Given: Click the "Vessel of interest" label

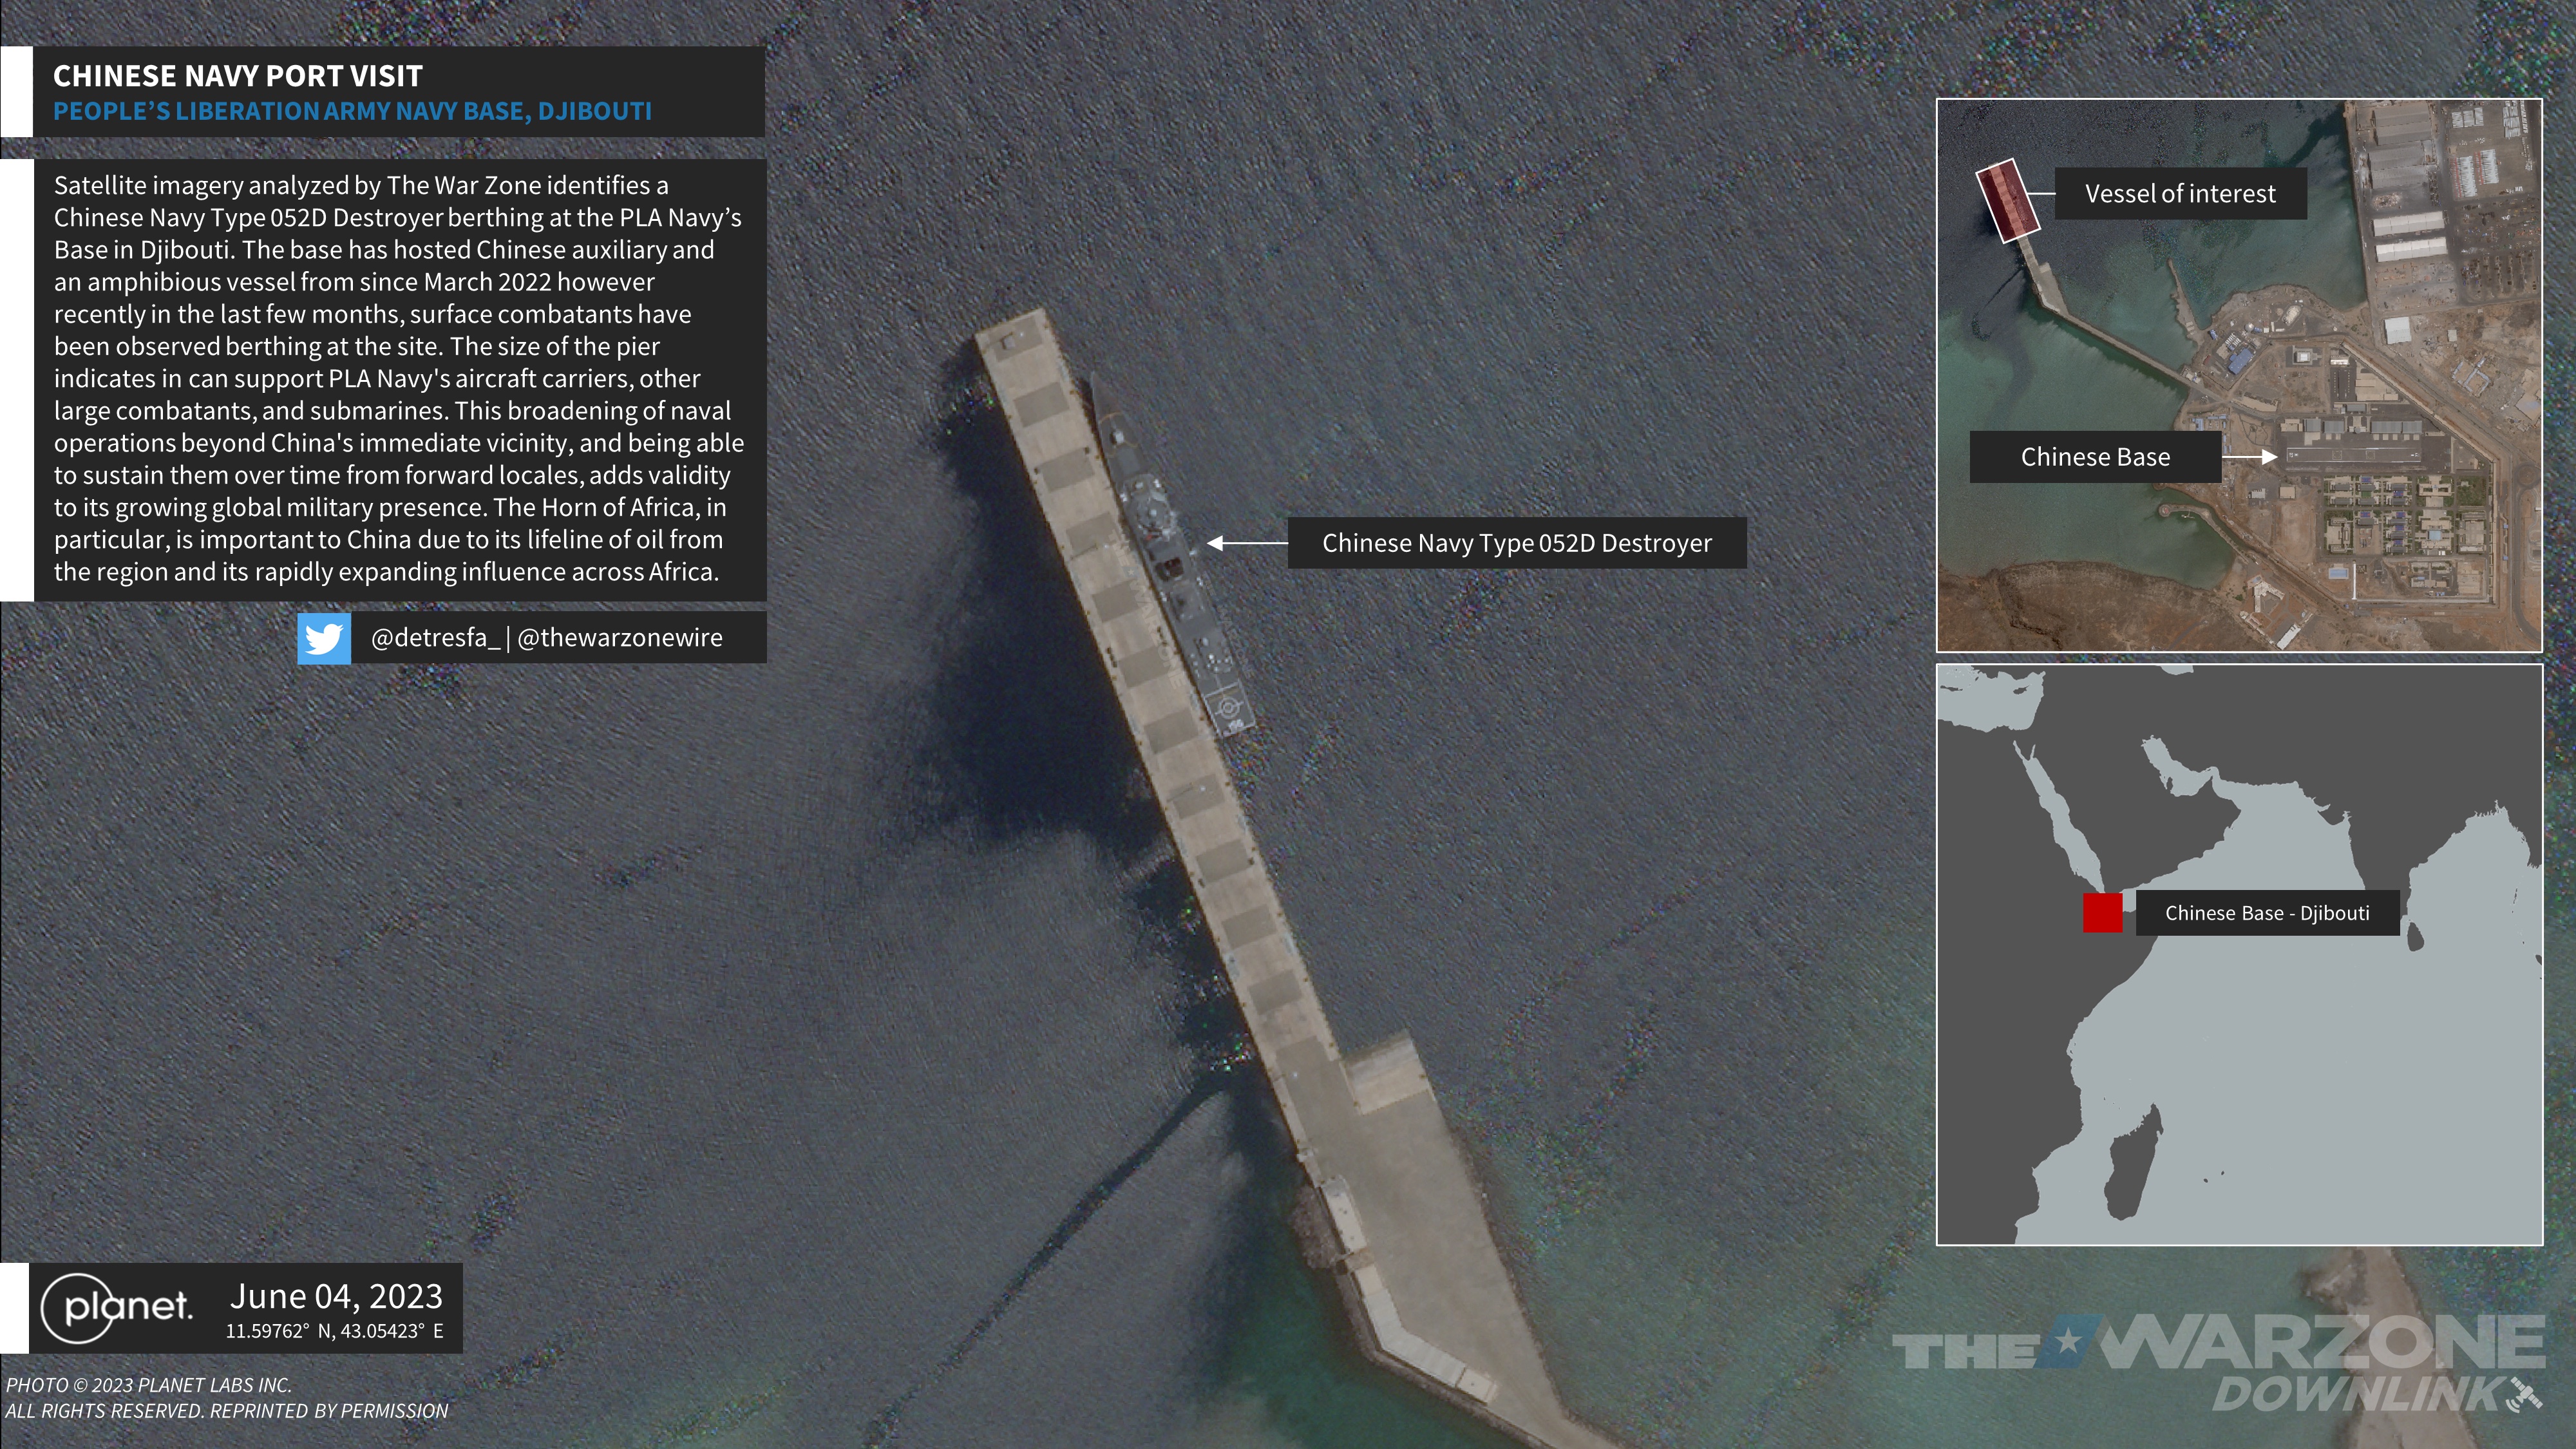Looking at the screenshot, I should 2180,193.
